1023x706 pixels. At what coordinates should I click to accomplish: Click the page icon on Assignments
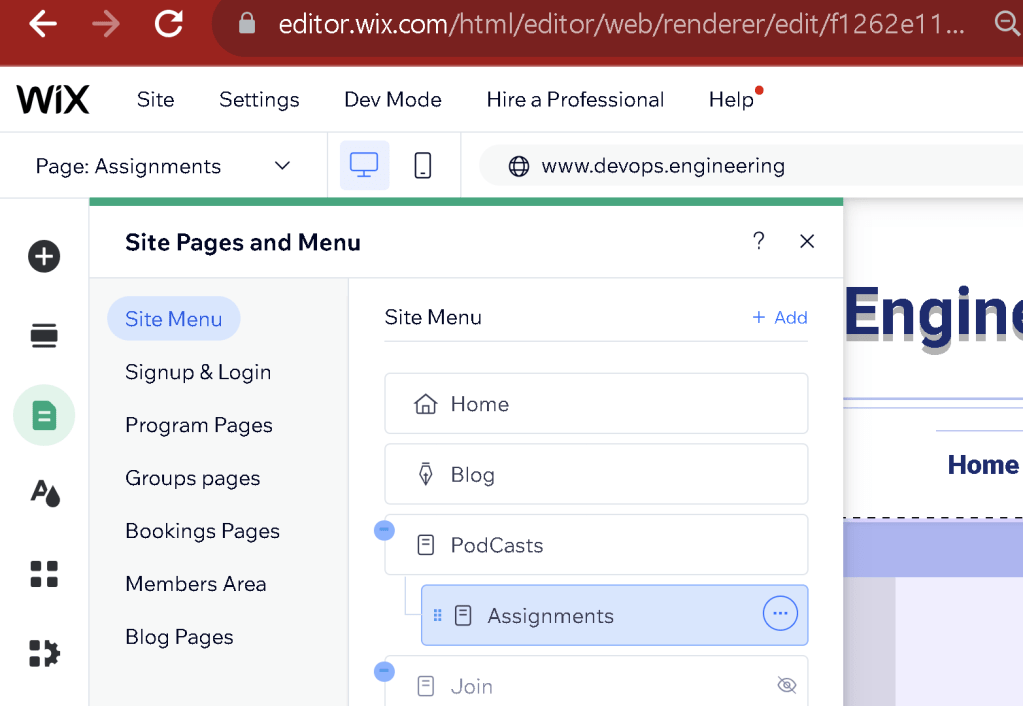click(x=463, y=615)
